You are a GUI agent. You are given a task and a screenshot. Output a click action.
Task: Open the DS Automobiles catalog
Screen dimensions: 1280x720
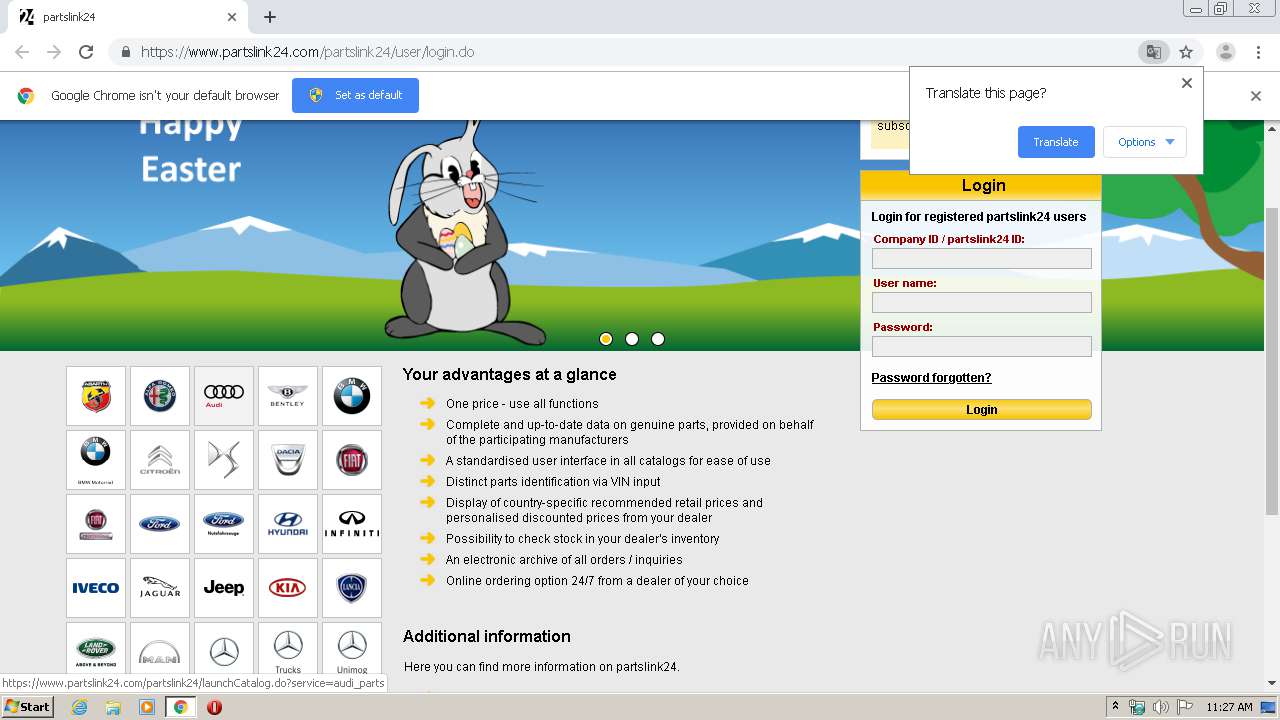click(x=224, y=460)
